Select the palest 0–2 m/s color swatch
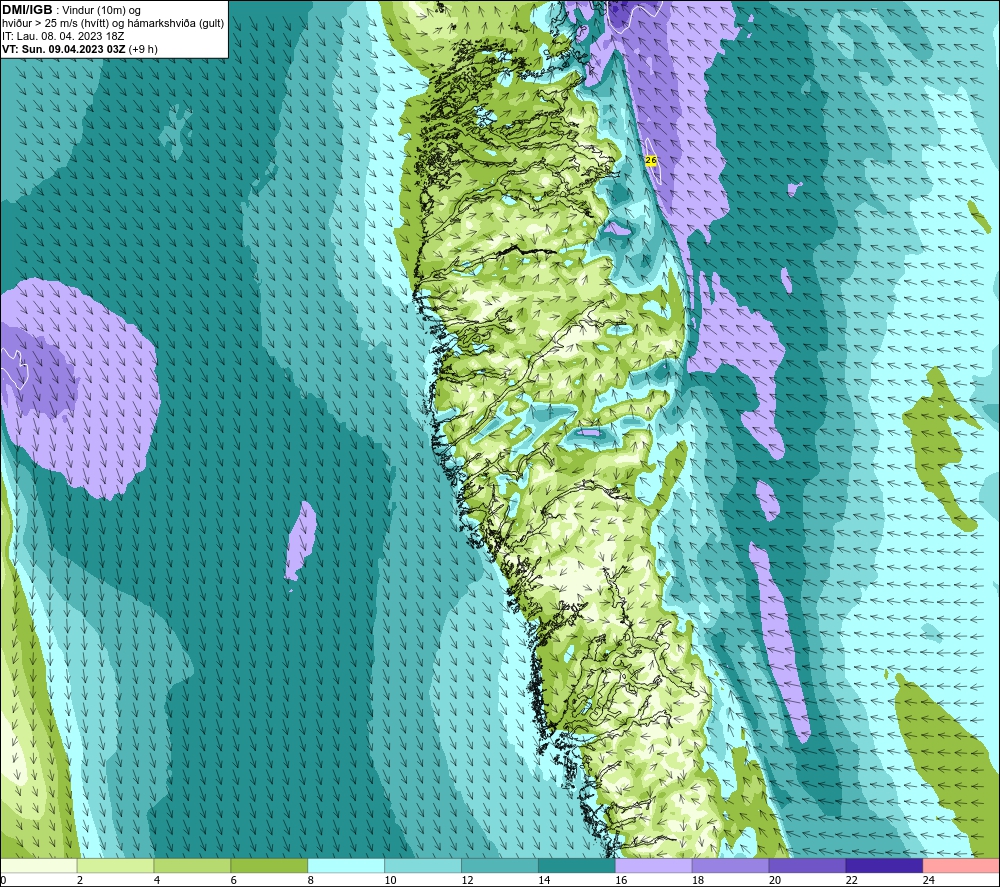This screenshot has width=1000, height=887. click(x=39, y=866)
